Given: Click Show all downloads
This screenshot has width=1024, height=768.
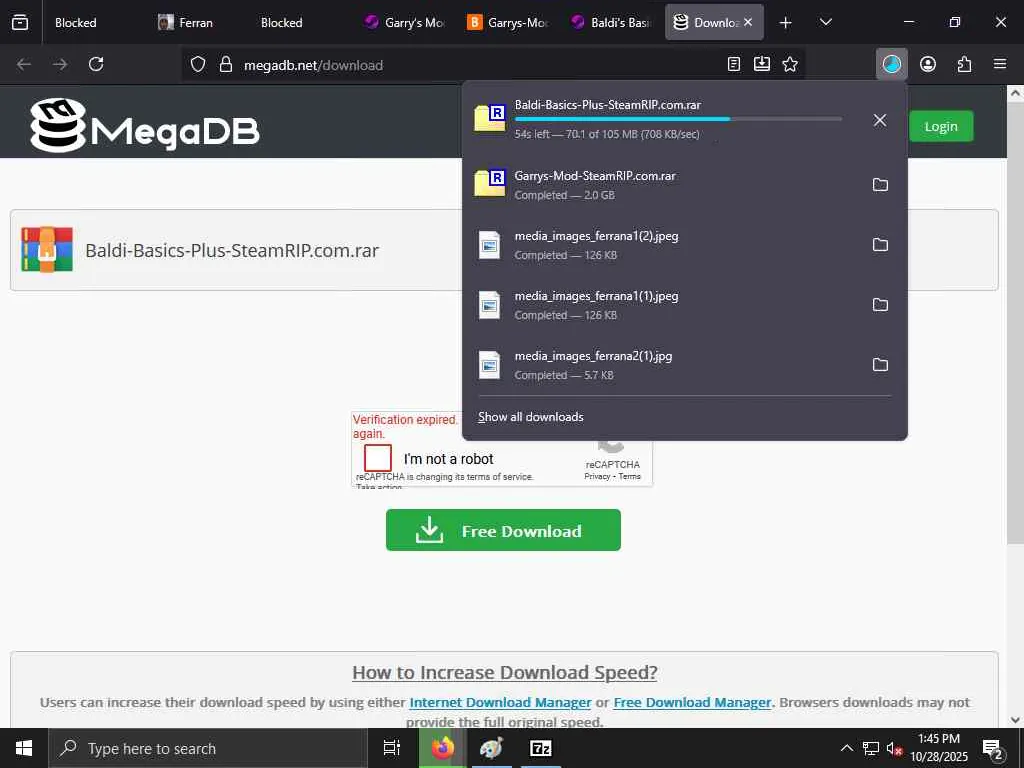Looking at the screenshot, I should tap(530, 417).
